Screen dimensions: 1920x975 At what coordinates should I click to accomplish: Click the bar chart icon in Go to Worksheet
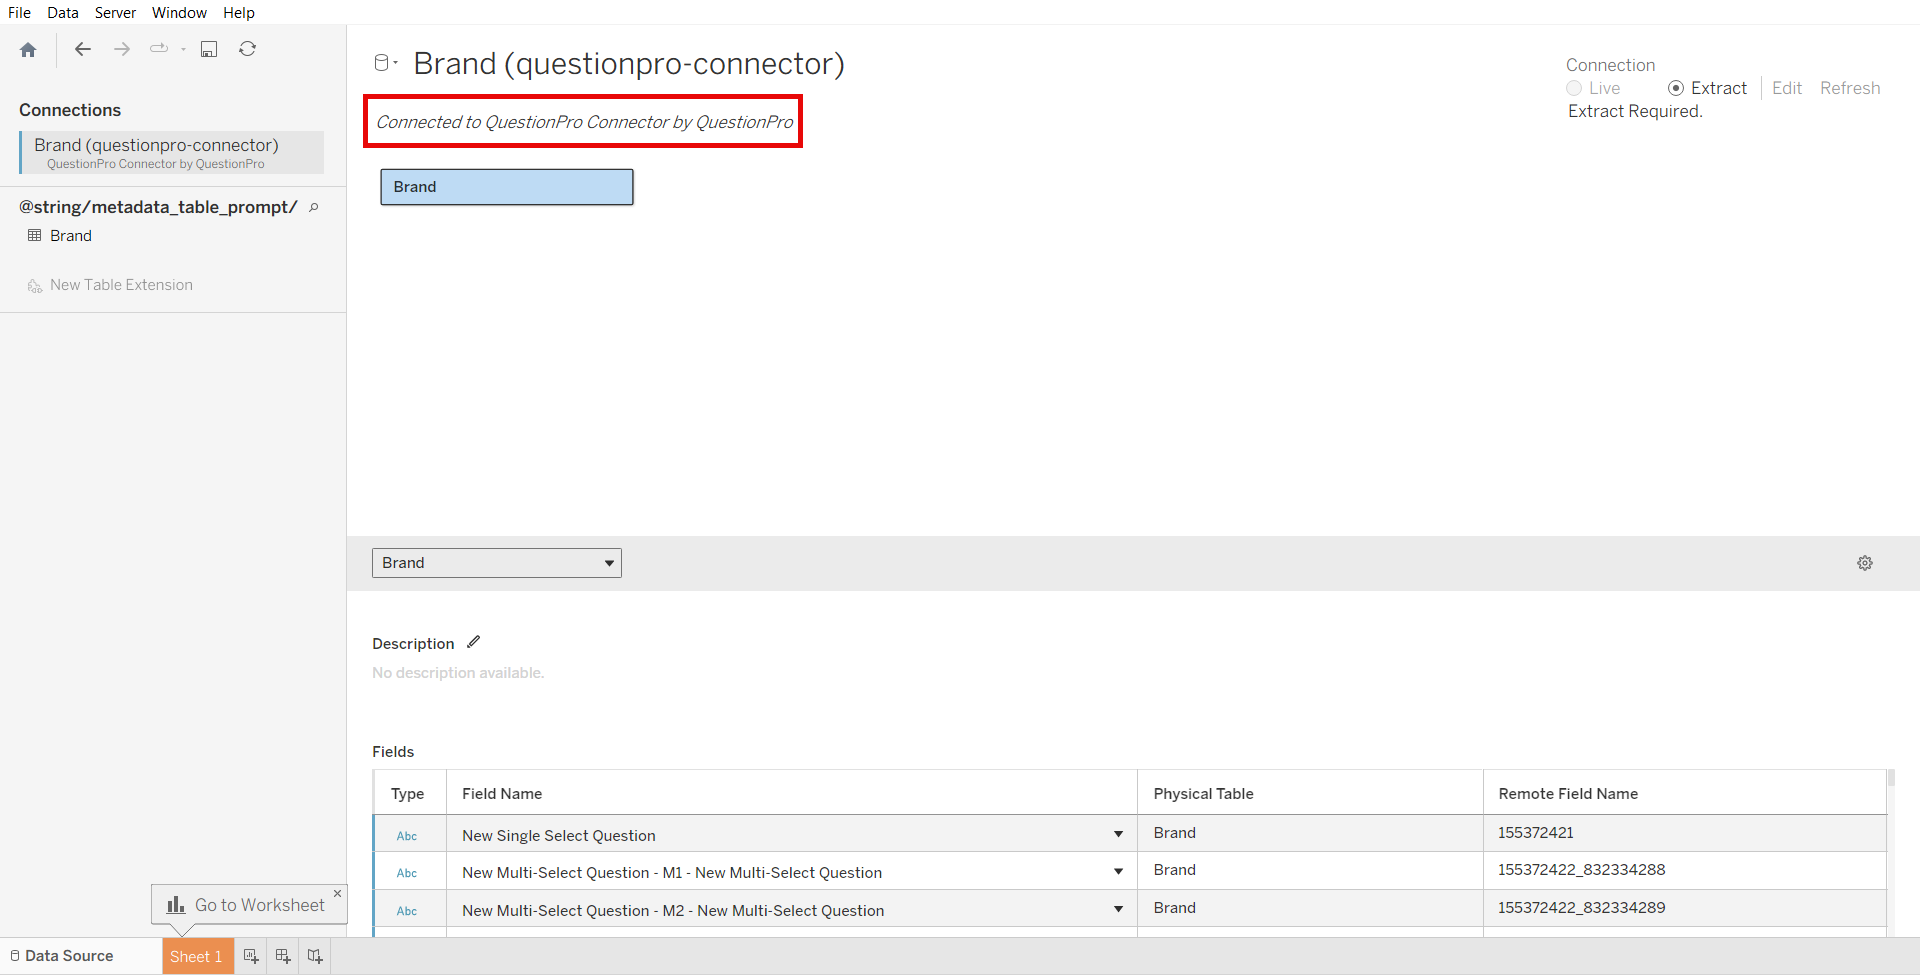pos(176,904)
